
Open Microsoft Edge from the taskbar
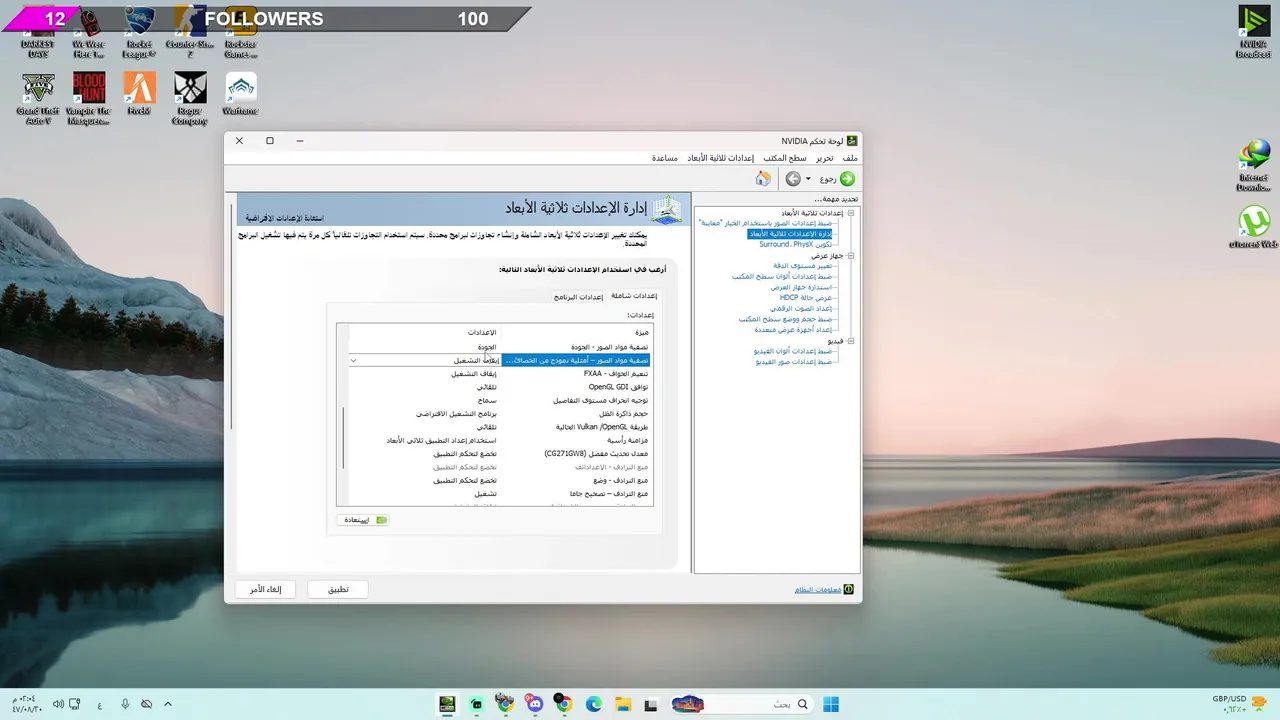click(593, 705)
